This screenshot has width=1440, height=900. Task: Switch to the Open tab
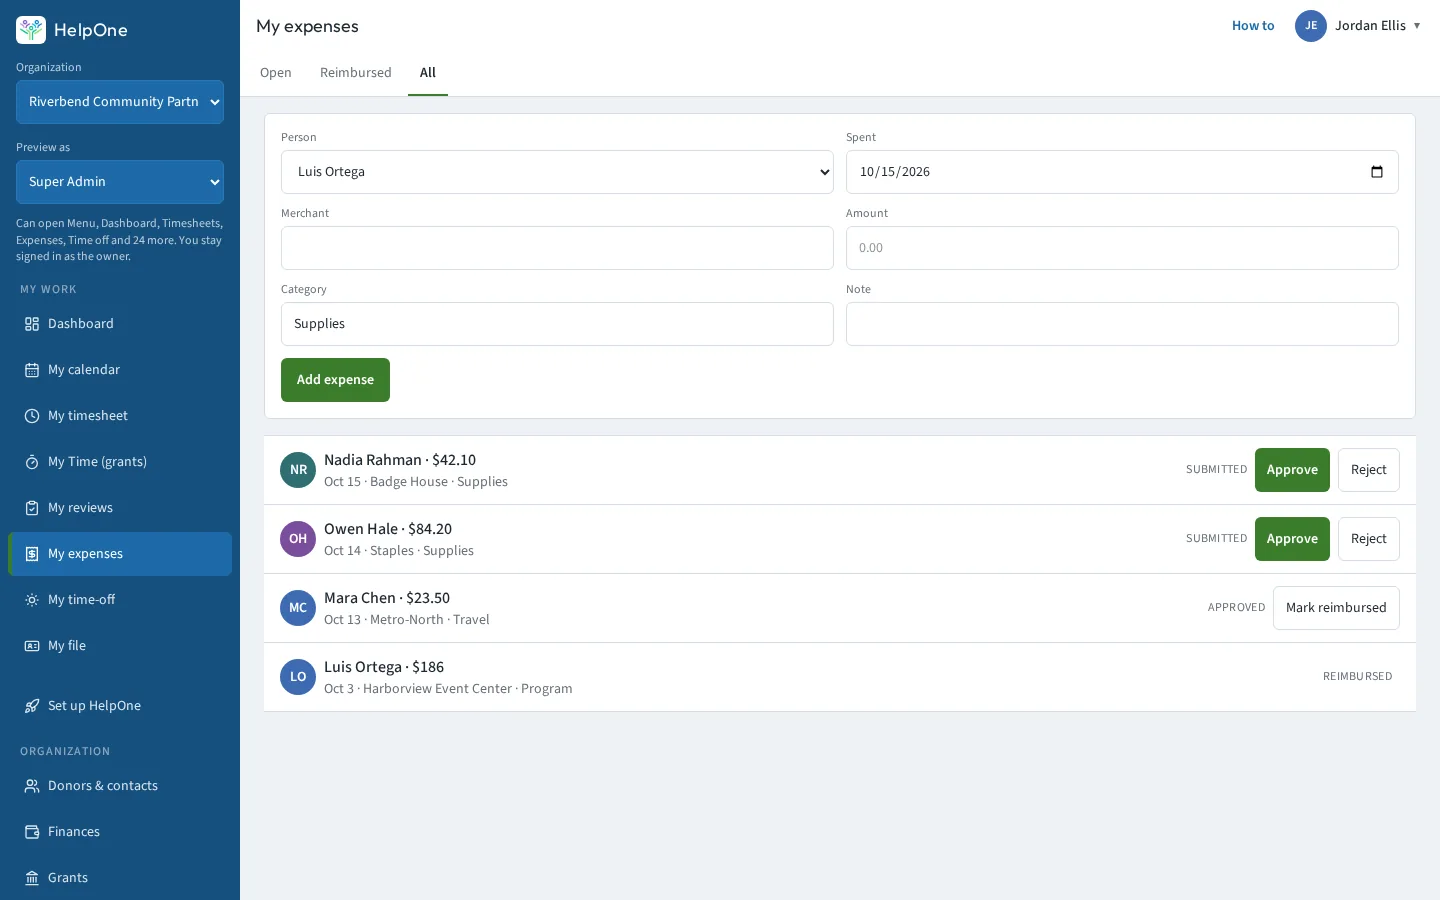pyautogui.click(x=276, y=73)
